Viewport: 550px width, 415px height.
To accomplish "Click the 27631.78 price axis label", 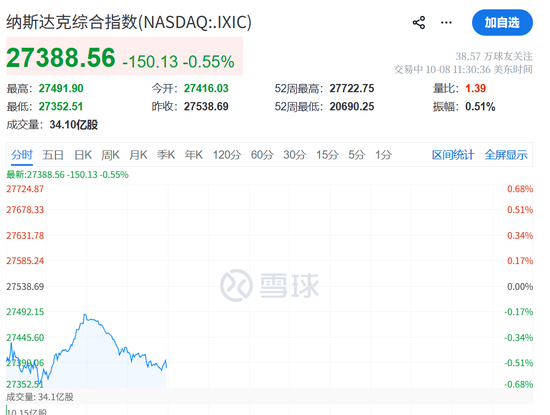I will [25, 235].
